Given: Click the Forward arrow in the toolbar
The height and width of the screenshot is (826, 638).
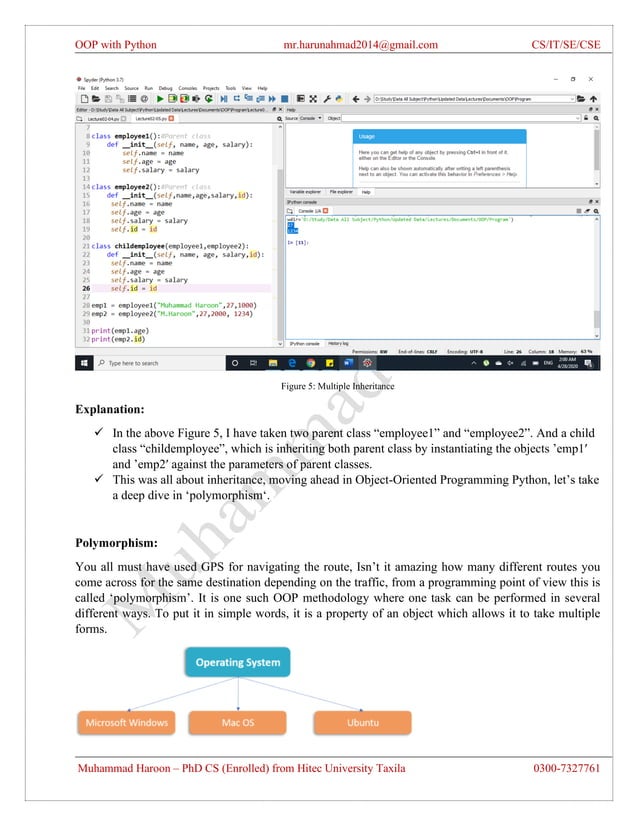Looking at the screenshot, I should (x=367, y=99).
